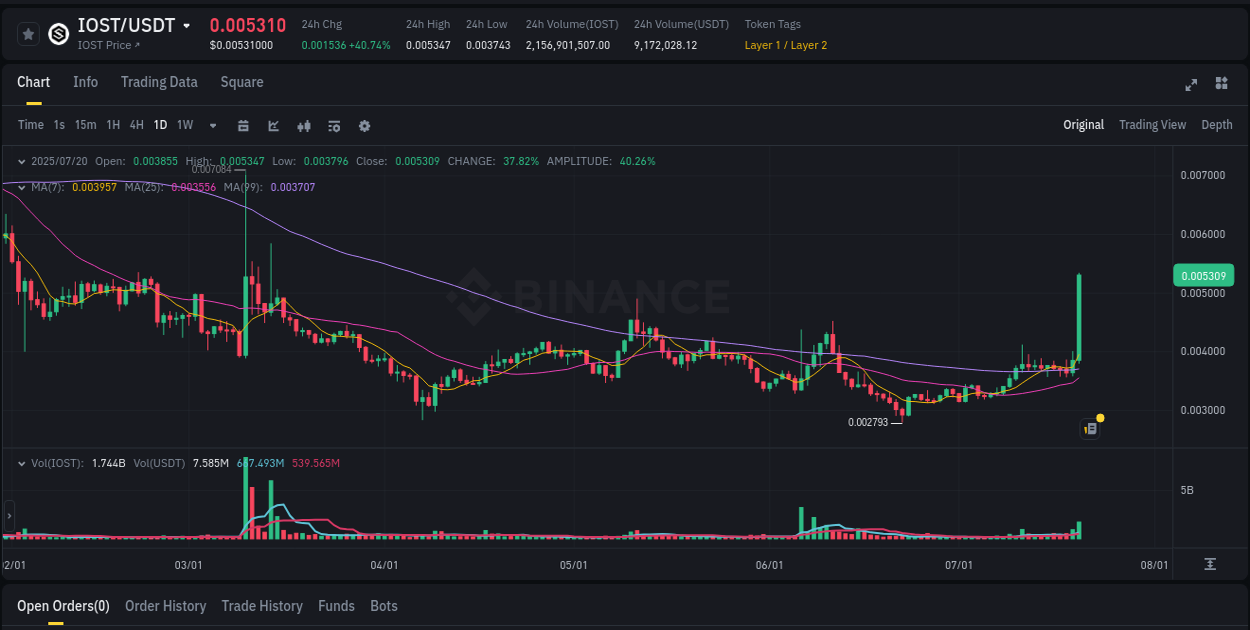Switch chart to Trading View mode
1250x630 pixels.
(1152, 125)
